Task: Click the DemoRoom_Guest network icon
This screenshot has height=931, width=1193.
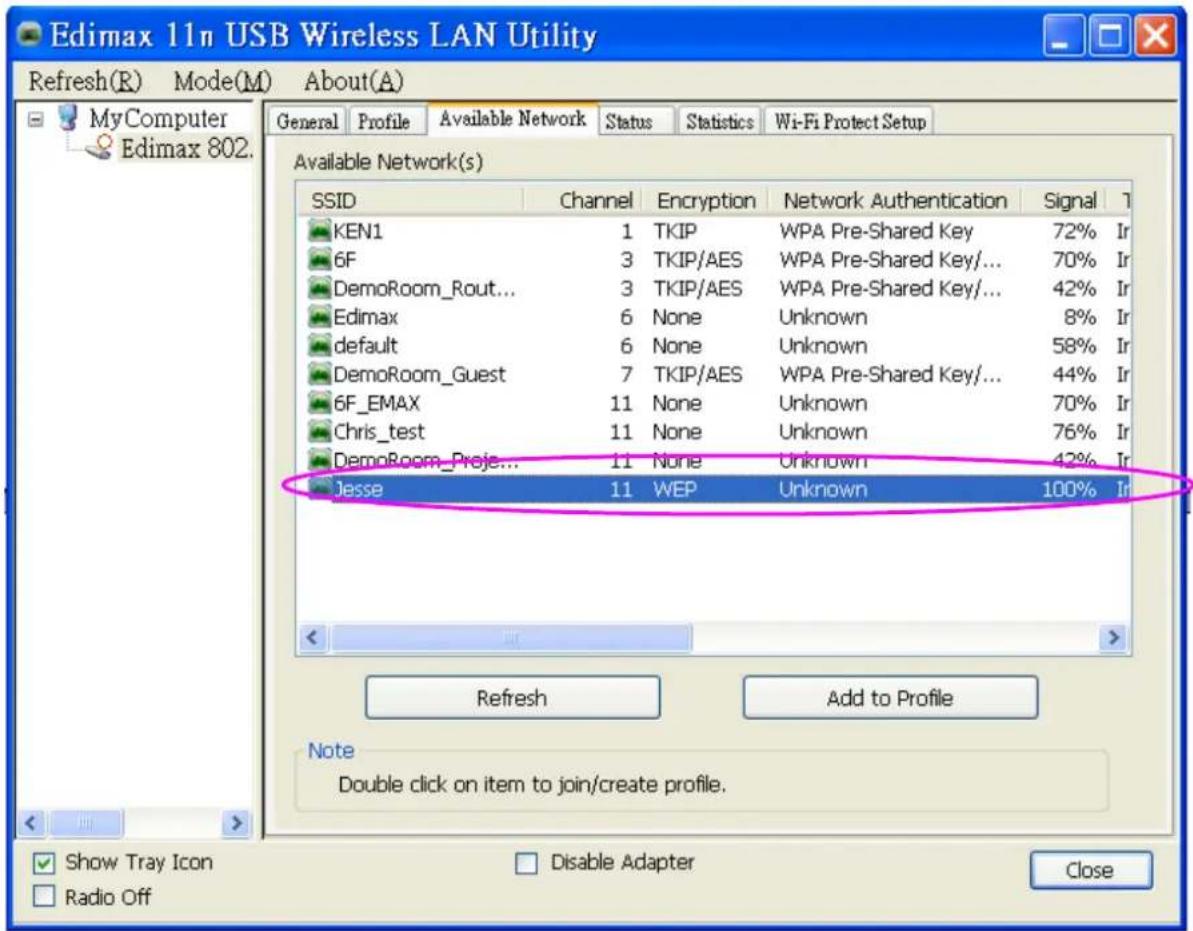Action: point(320,374)
